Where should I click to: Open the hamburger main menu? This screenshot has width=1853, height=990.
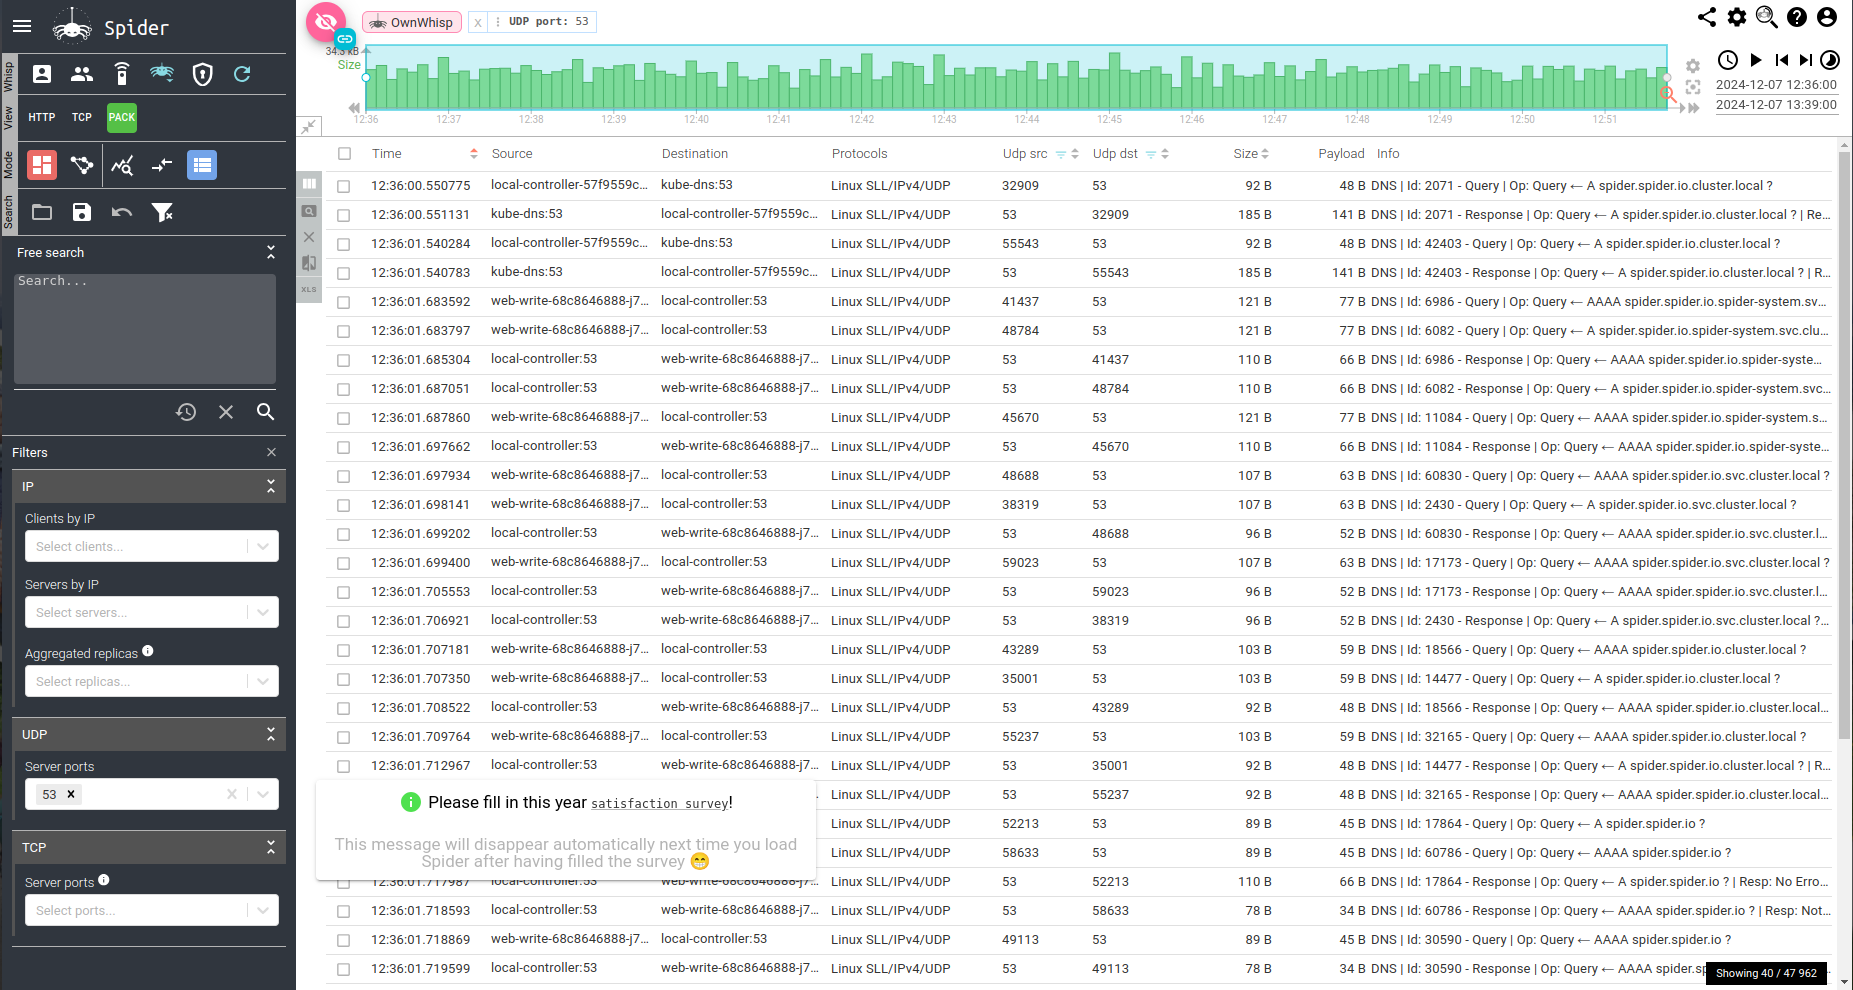tap(22, 27)
